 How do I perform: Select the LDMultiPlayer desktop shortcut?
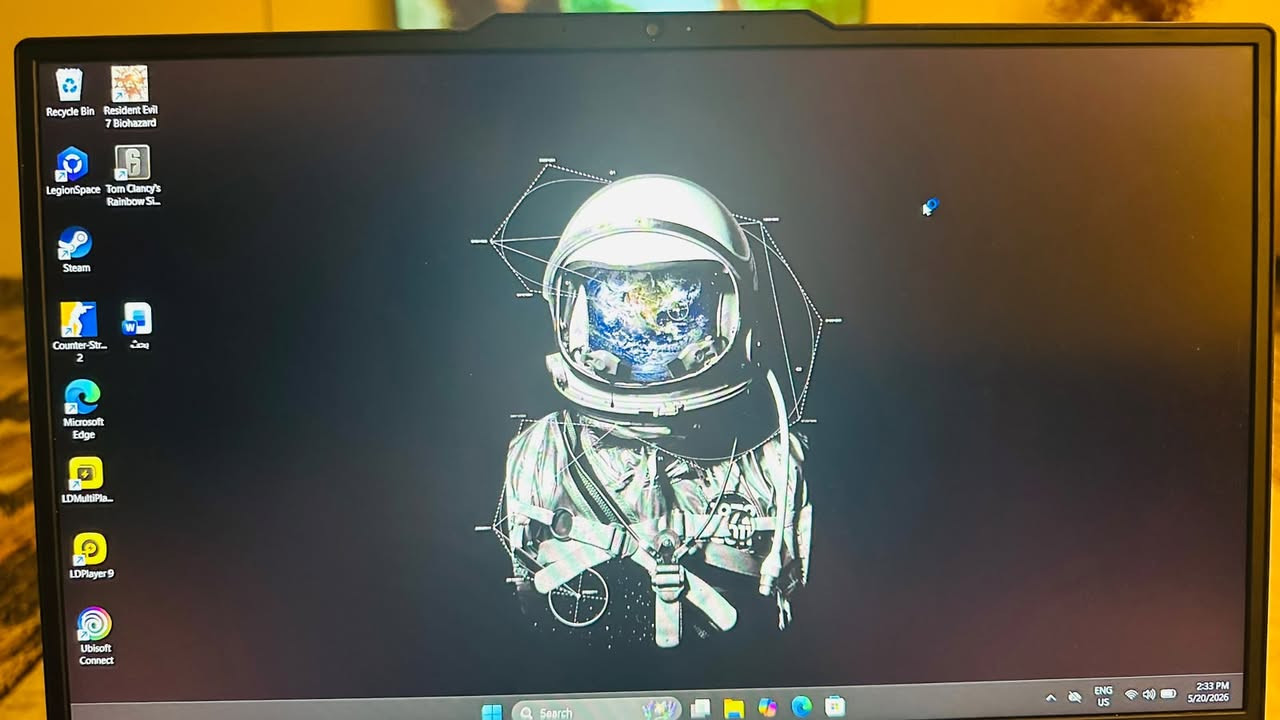point(87,481)
